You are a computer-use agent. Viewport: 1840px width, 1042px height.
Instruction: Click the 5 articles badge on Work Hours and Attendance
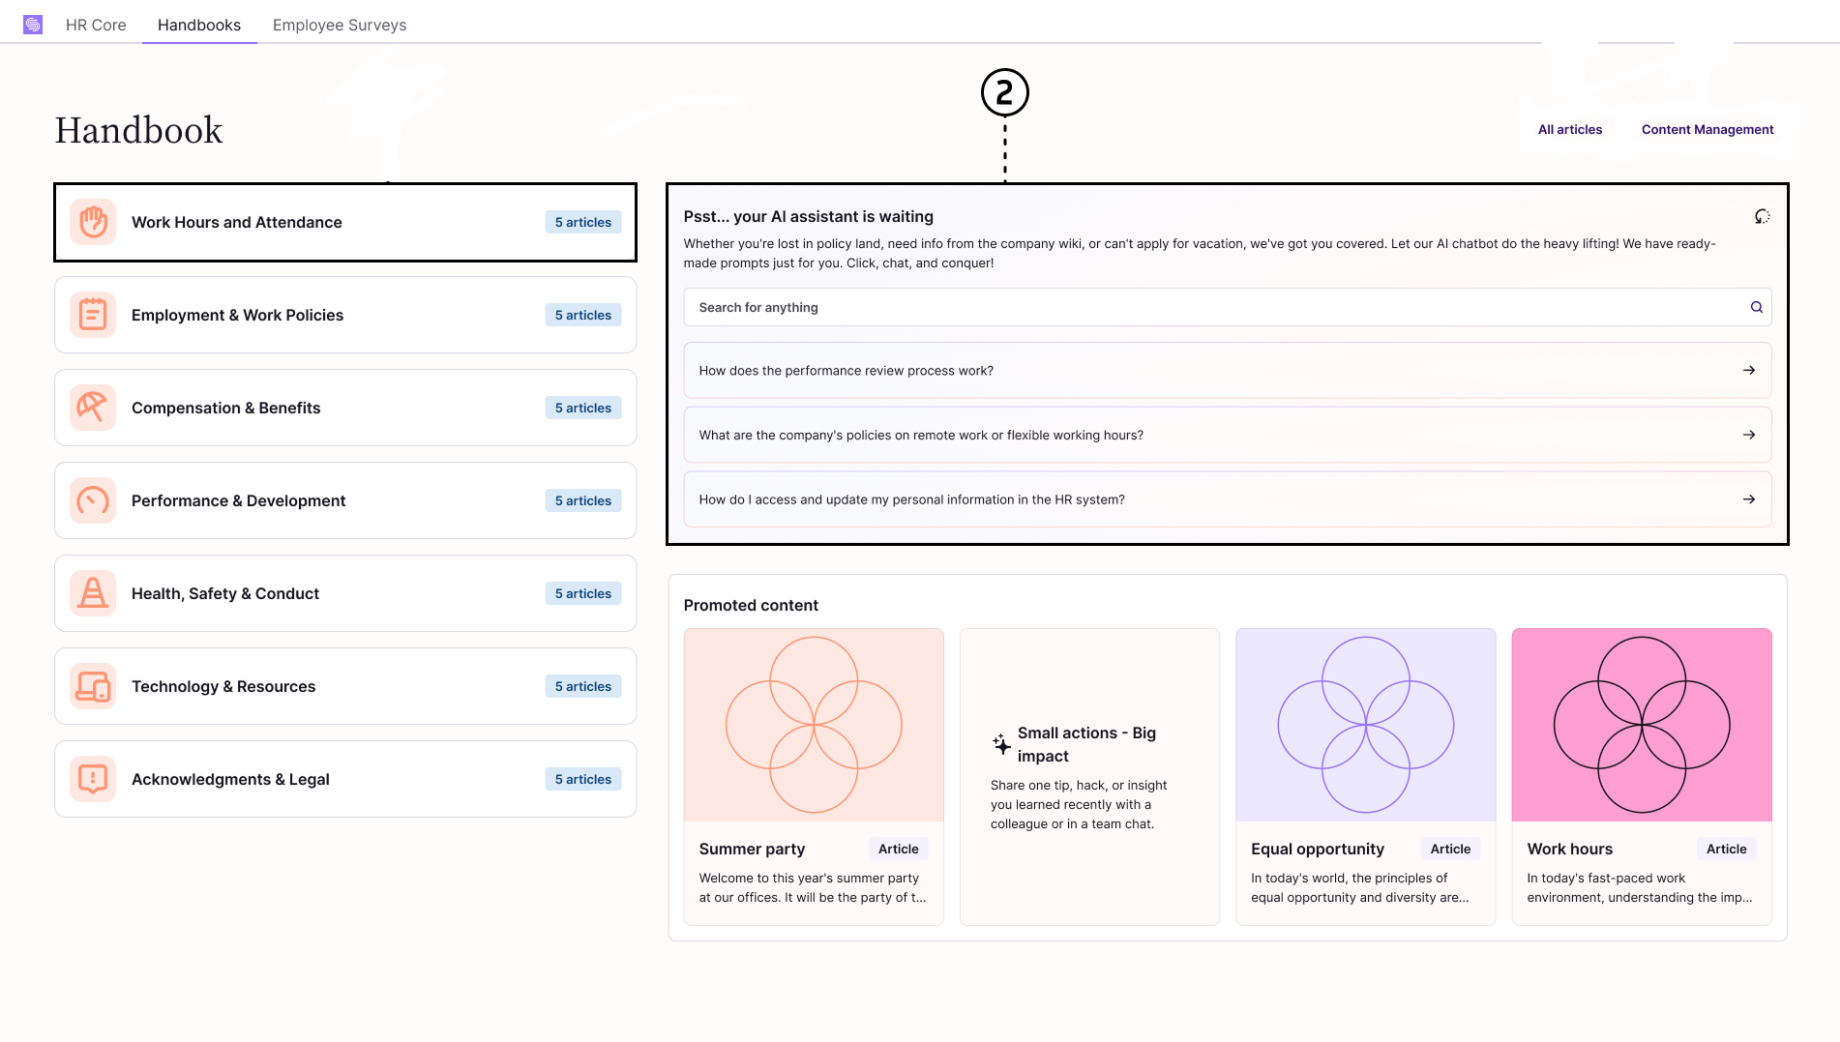[583, 222]
